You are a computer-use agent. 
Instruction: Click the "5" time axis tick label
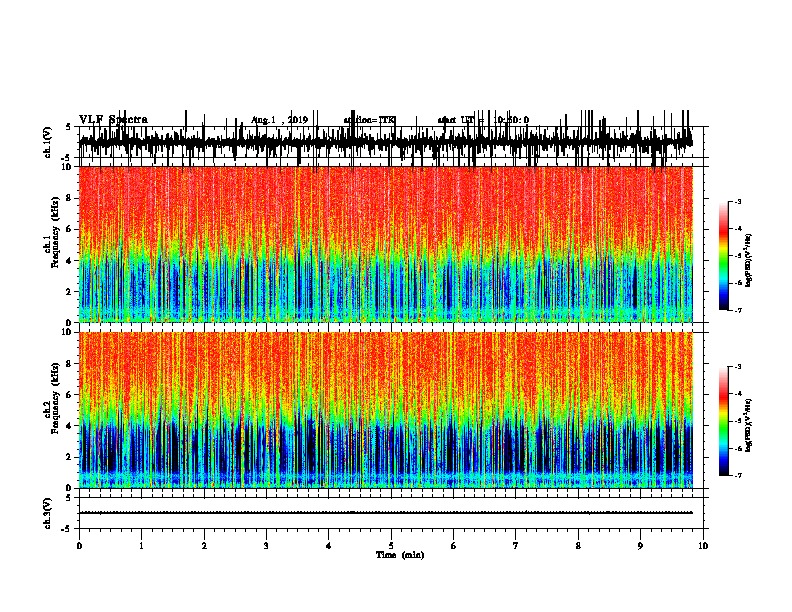[x=391, y=546]
